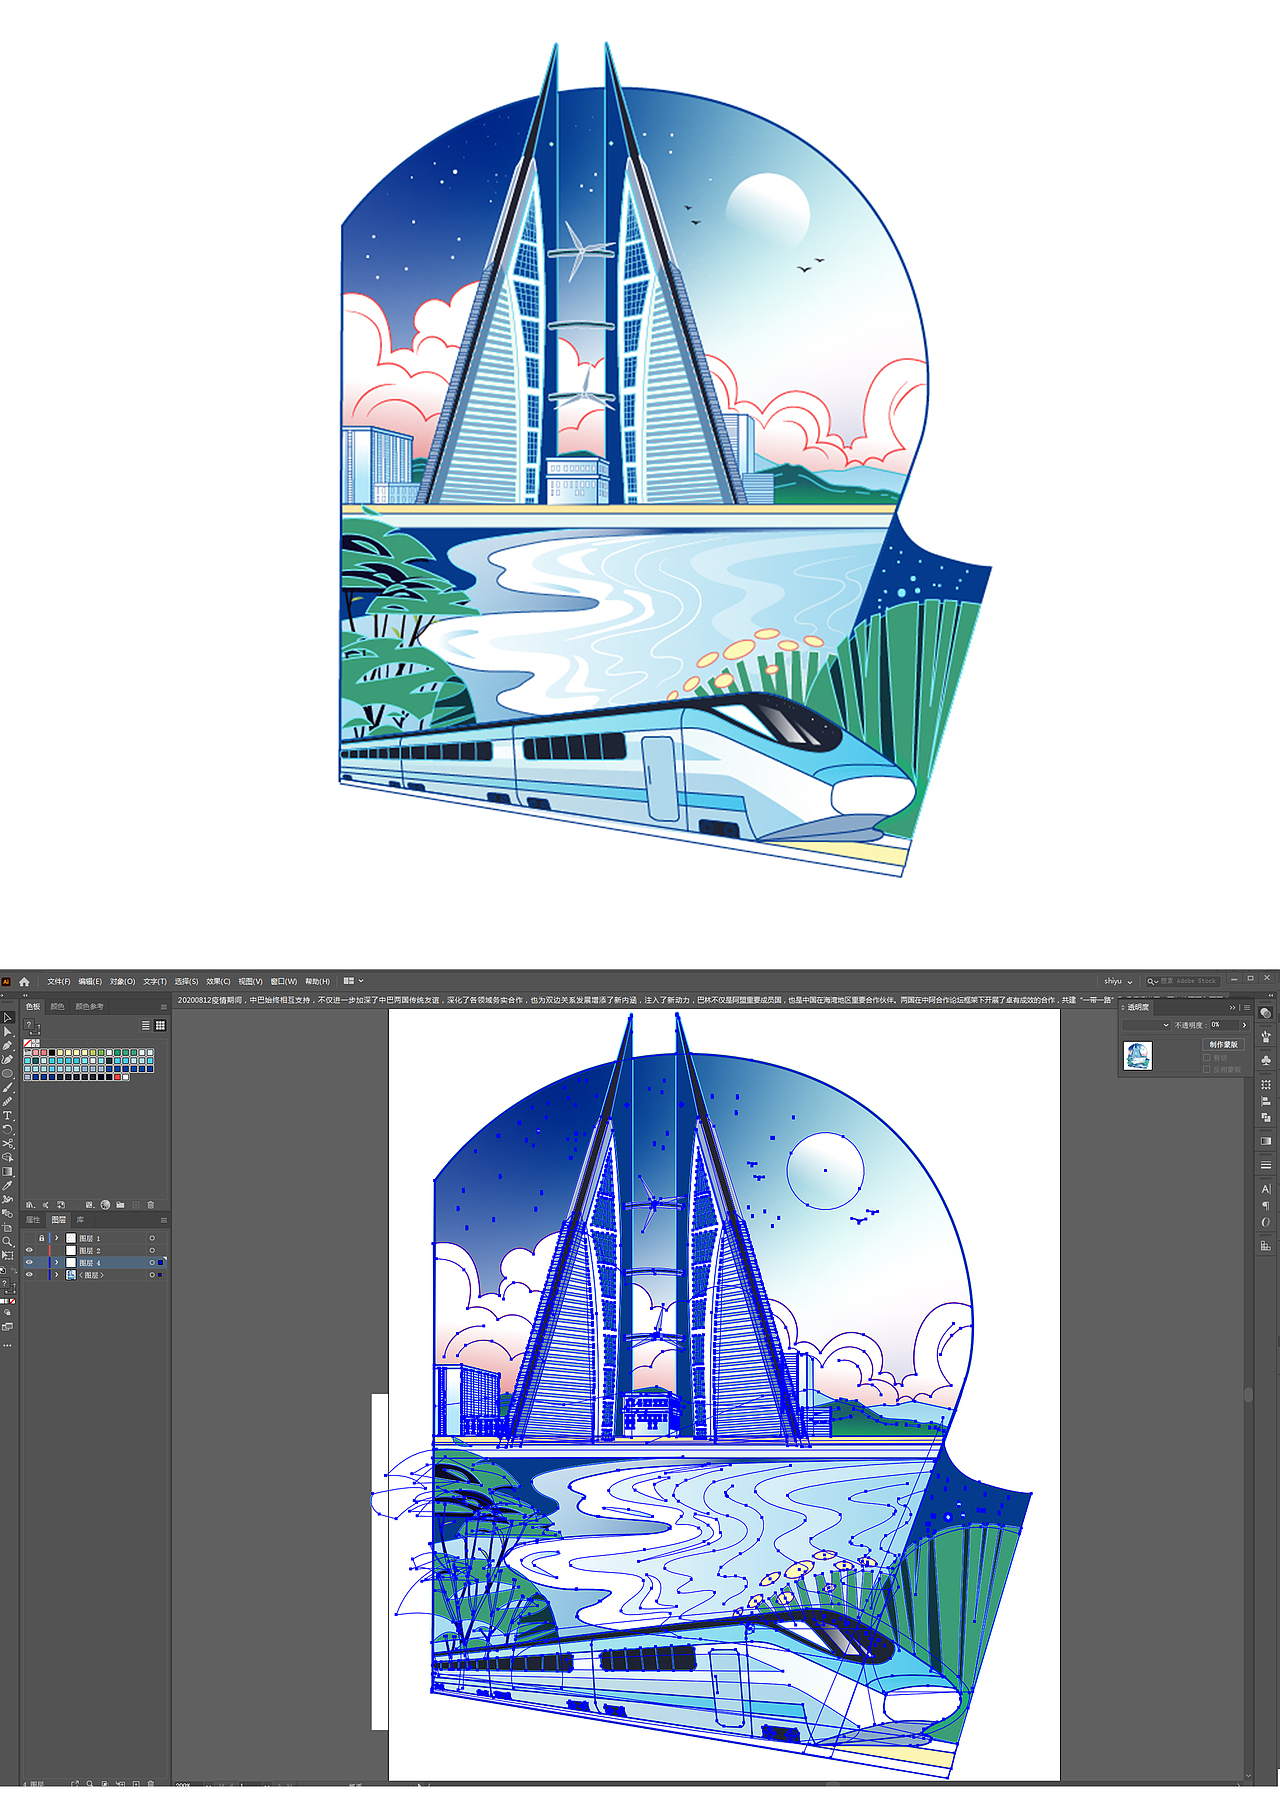The image size is (1280, 1811).
Task: Select the Rotate tool
Action: (x=7, y=1130)
